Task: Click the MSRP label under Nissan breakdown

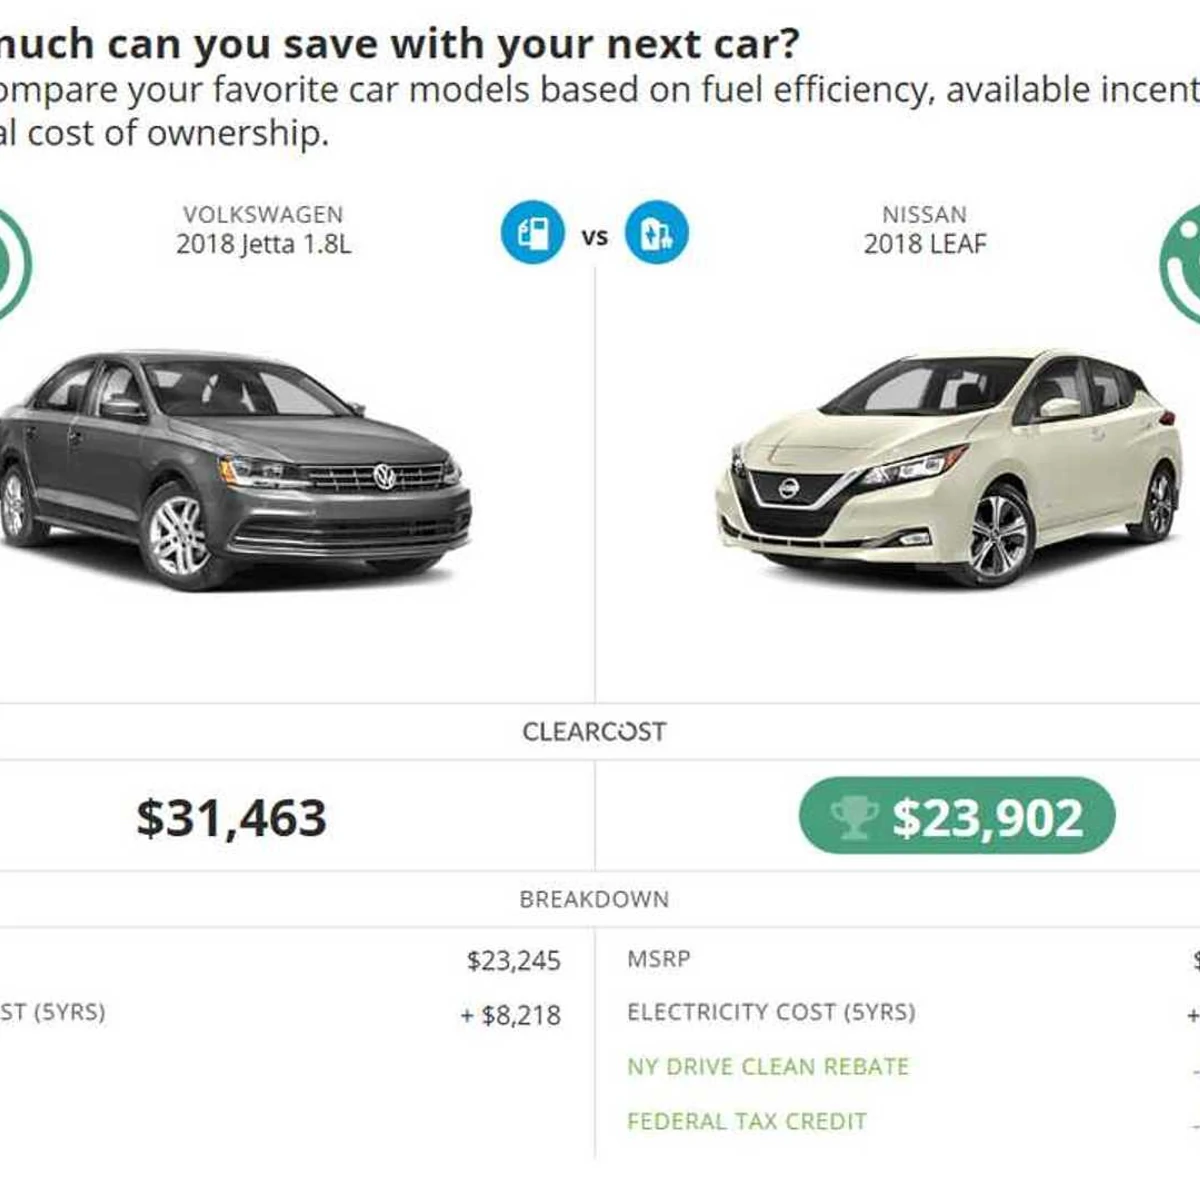Action: point(659,959)
